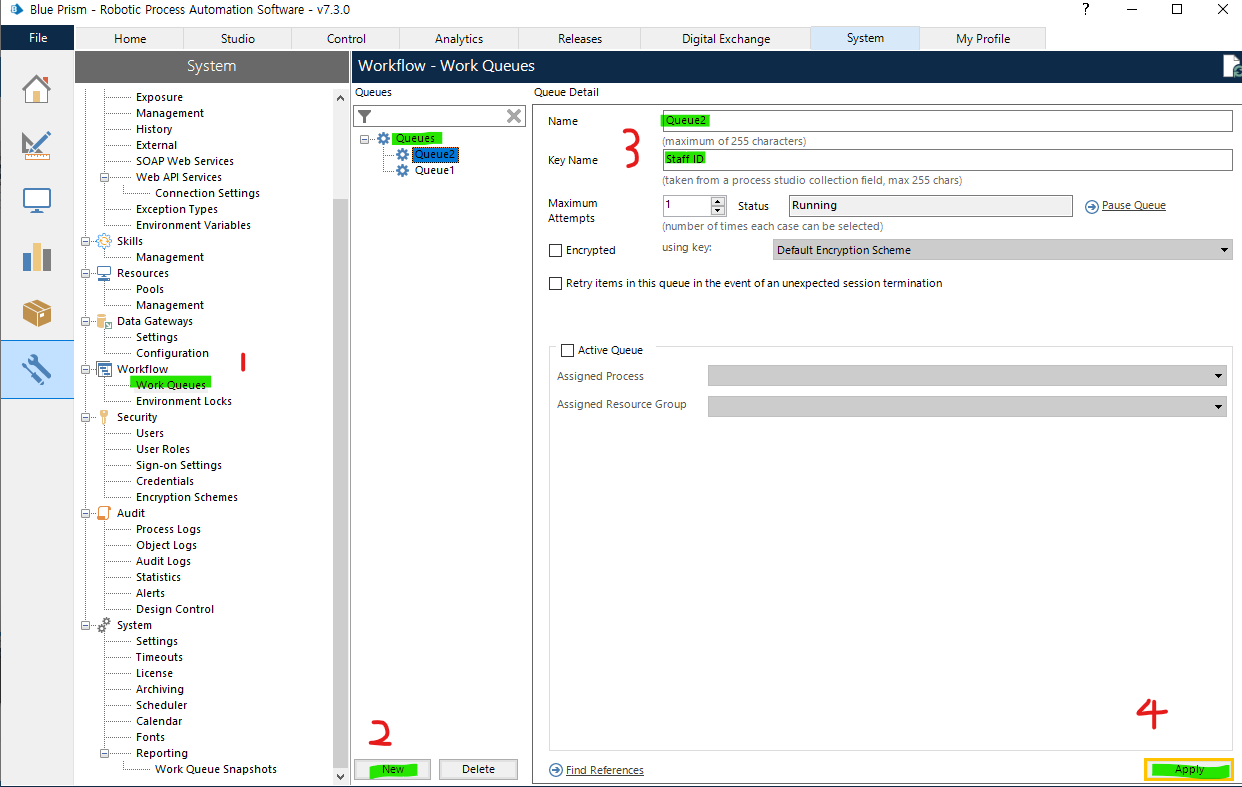
Task: Enable the Active Queue checkbox
Action: 568,350
